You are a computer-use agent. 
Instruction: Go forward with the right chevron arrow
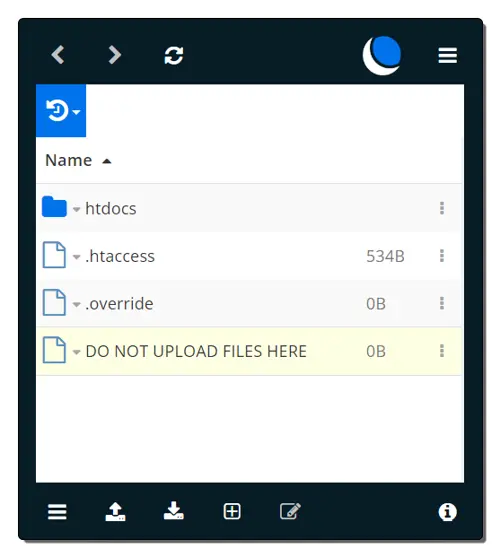115,55
